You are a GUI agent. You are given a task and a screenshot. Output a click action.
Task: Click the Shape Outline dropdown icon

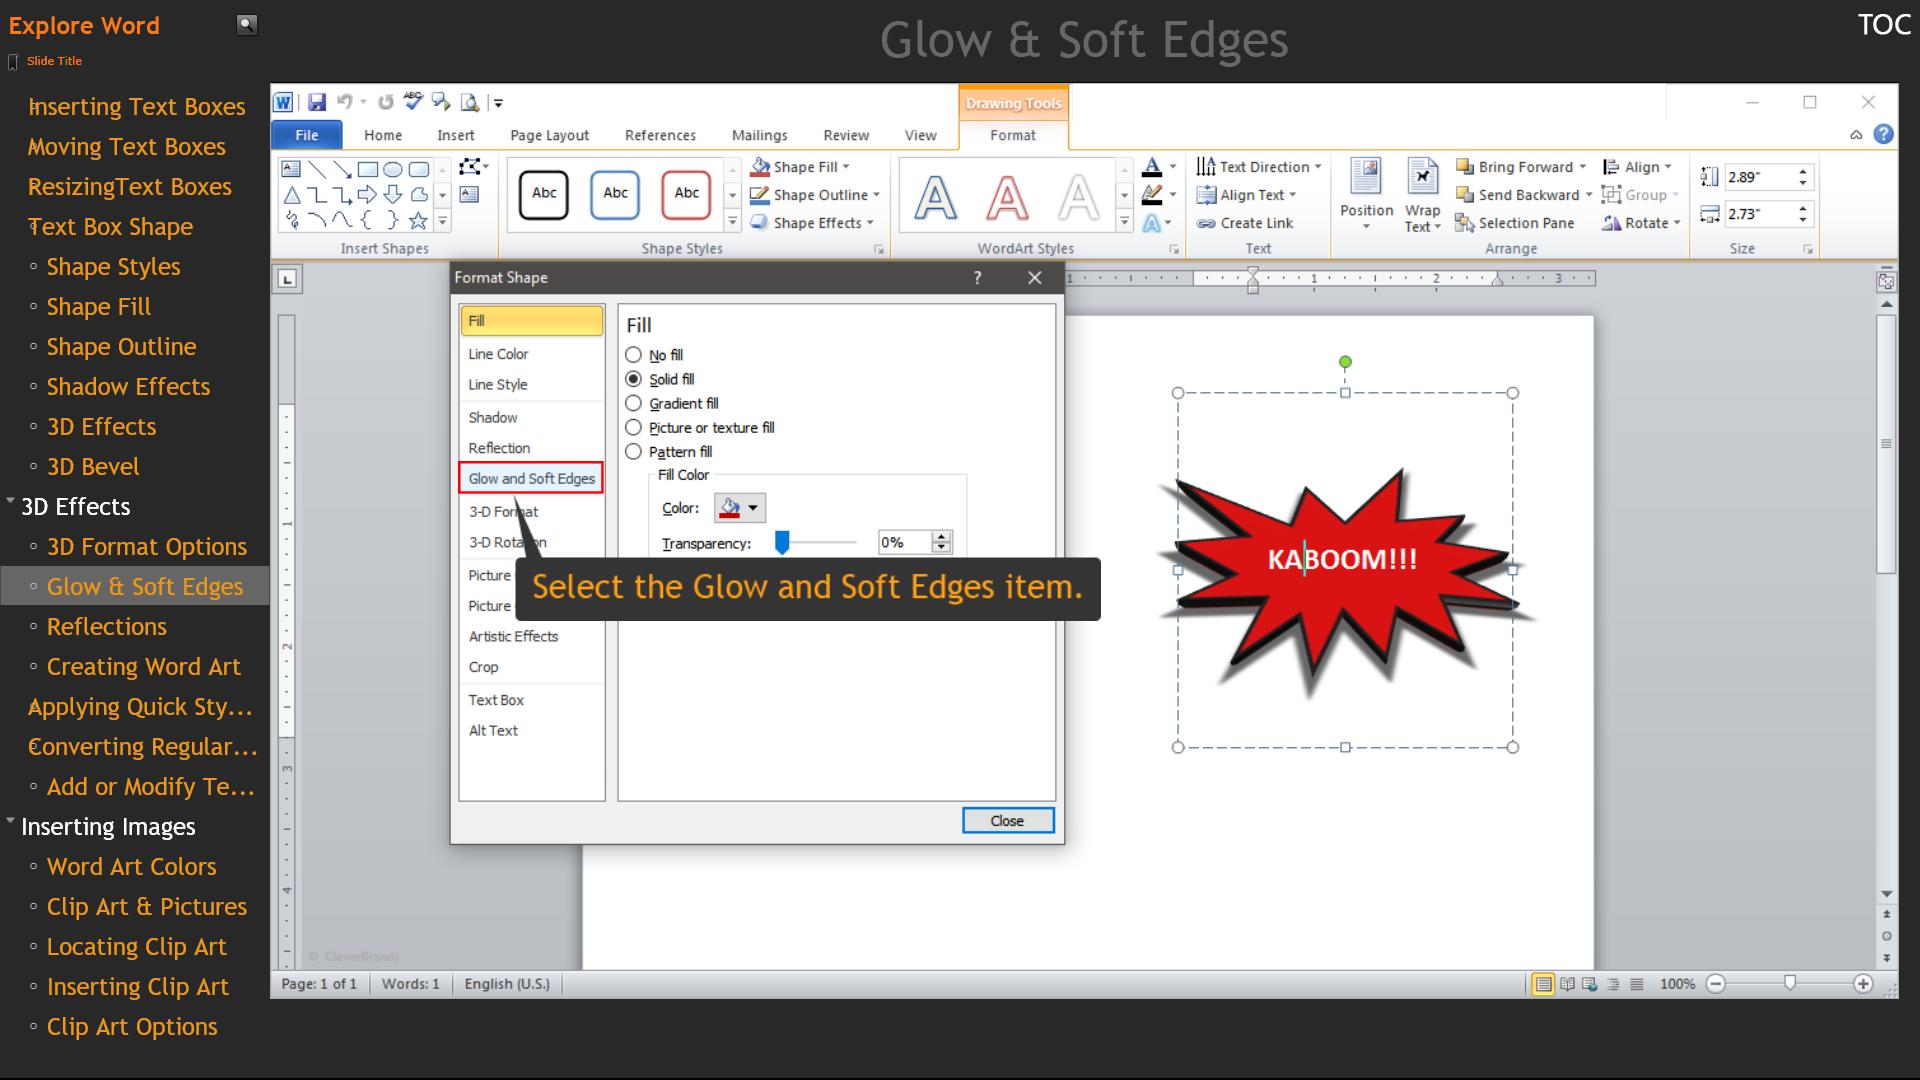(x=870, y=195)
